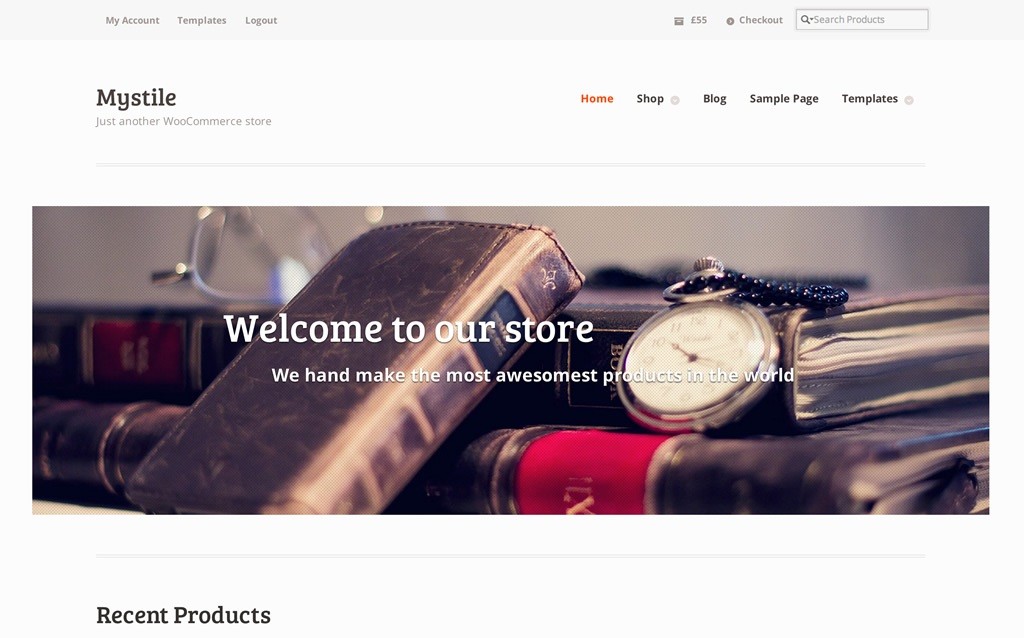Screen dimensions: 1024x638
Task: Click the Mystile site title
Action: (x=136, y=98)
